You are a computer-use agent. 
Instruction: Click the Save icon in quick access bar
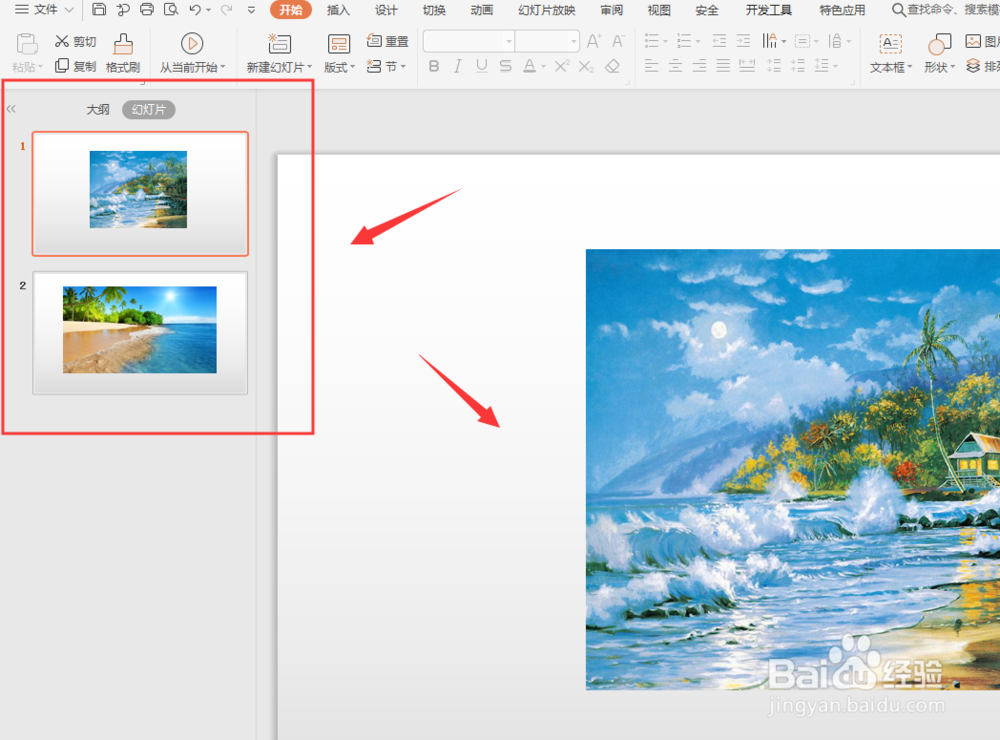click(x=99, y=9)
